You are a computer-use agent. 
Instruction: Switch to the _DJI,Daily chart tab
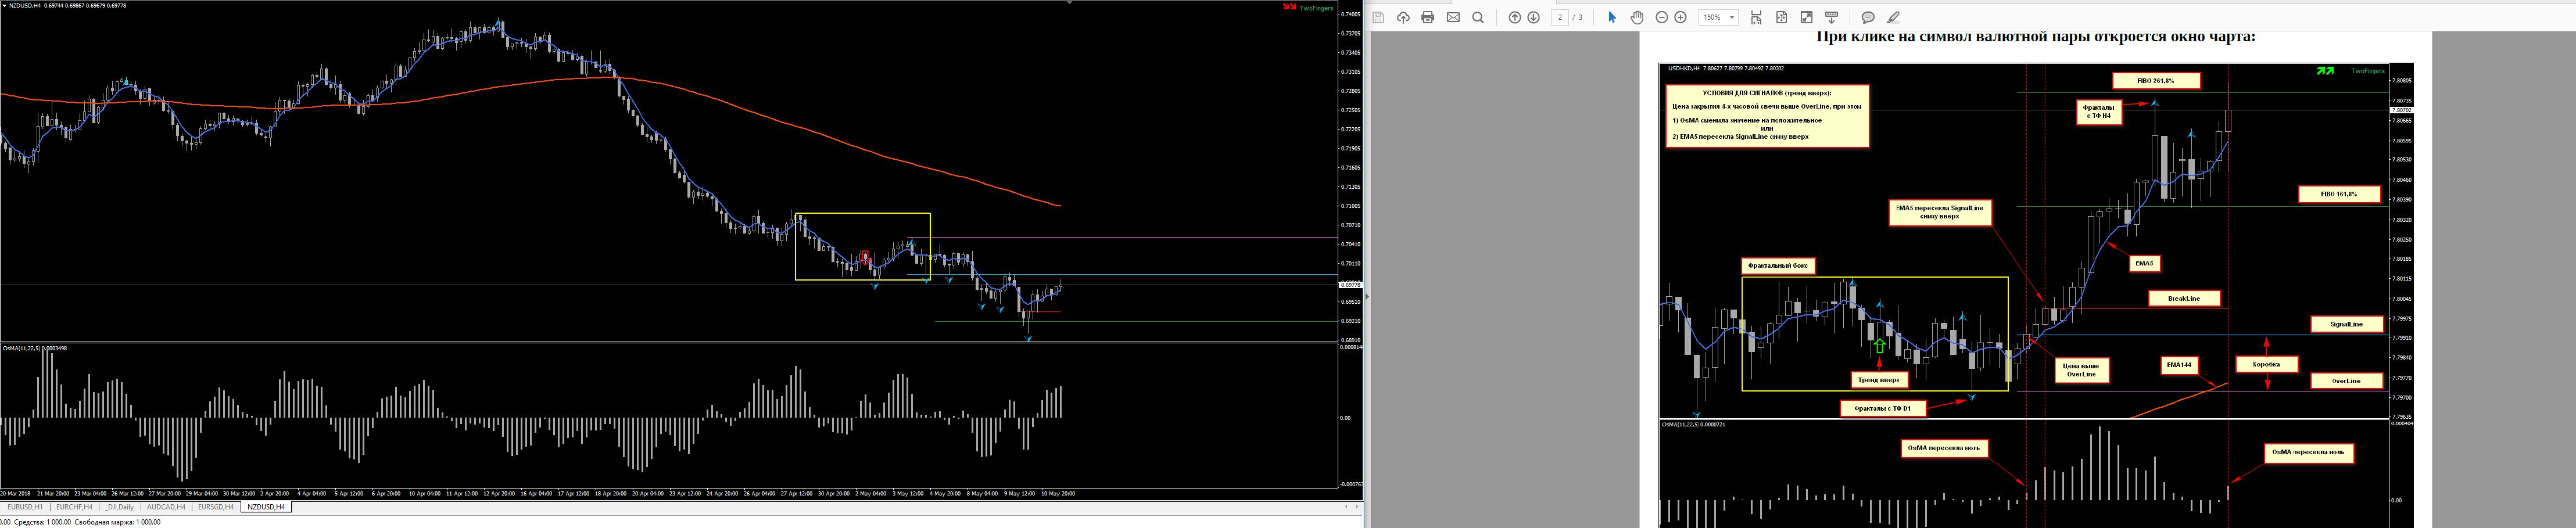coord(119,507)
